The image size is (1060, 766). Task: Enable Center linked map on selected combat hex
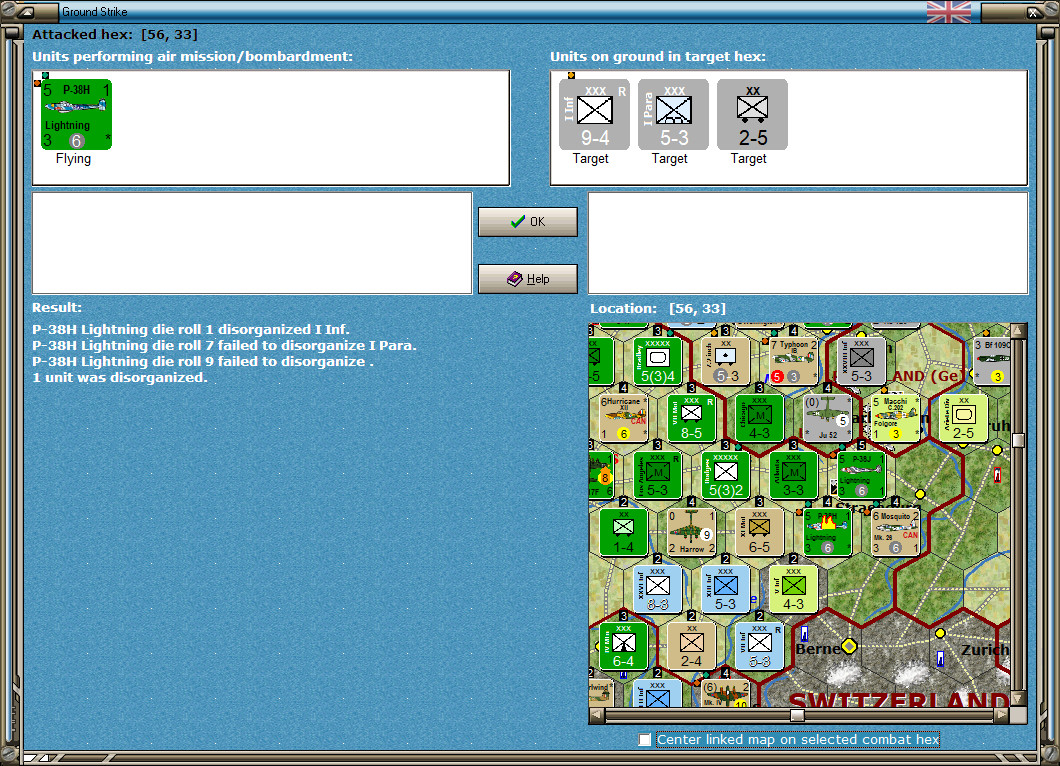[643, 740]
